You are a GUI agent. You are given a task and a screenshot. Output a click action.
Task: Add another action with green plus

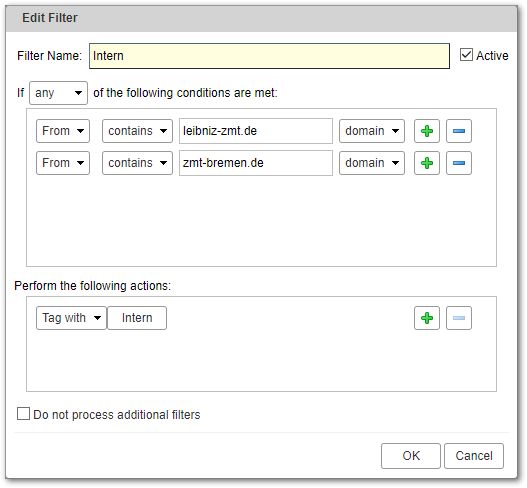pos(427,318)
